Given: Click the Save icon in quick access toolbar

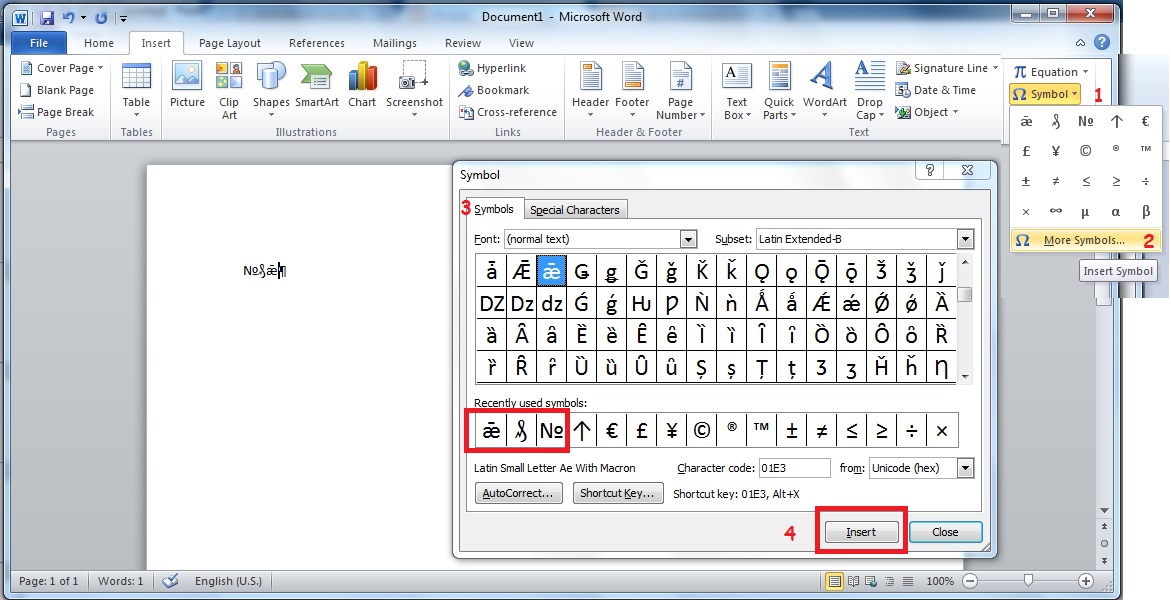Looking at the screenshot, I should [x=47, y=17].
